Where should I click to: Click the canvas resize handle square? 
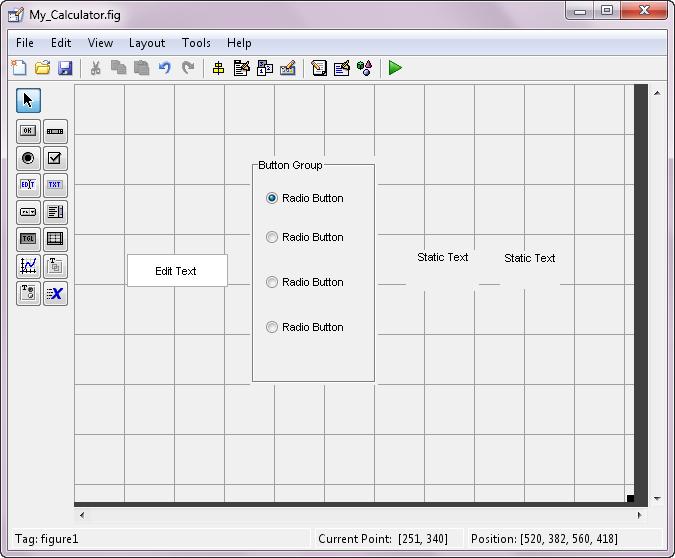tap(630, 499)
